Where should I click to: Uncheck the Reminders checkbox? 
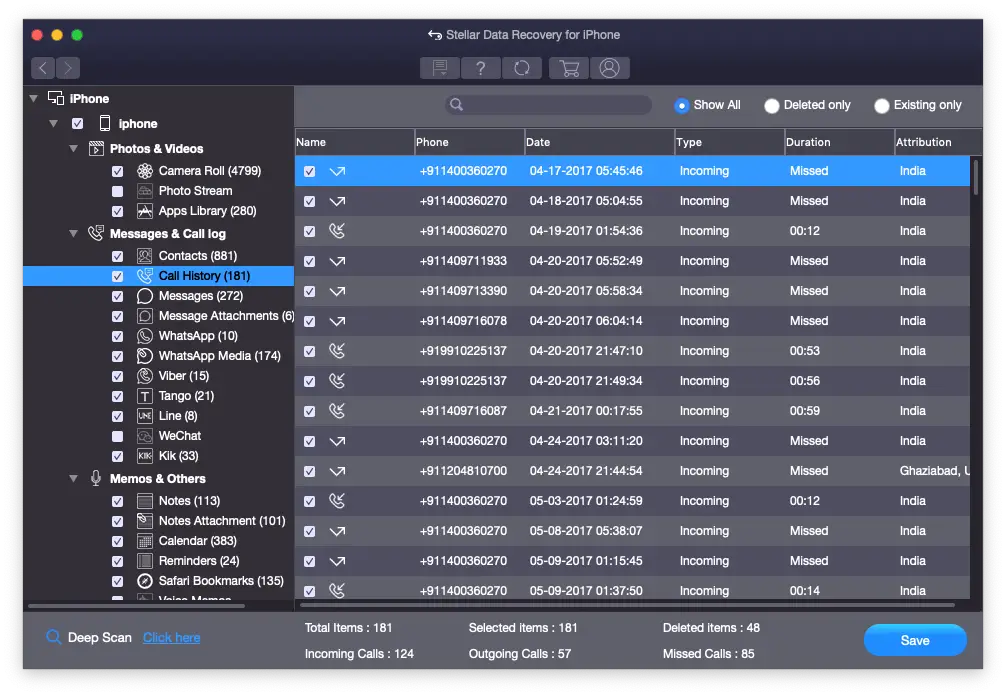coord(117,561)
